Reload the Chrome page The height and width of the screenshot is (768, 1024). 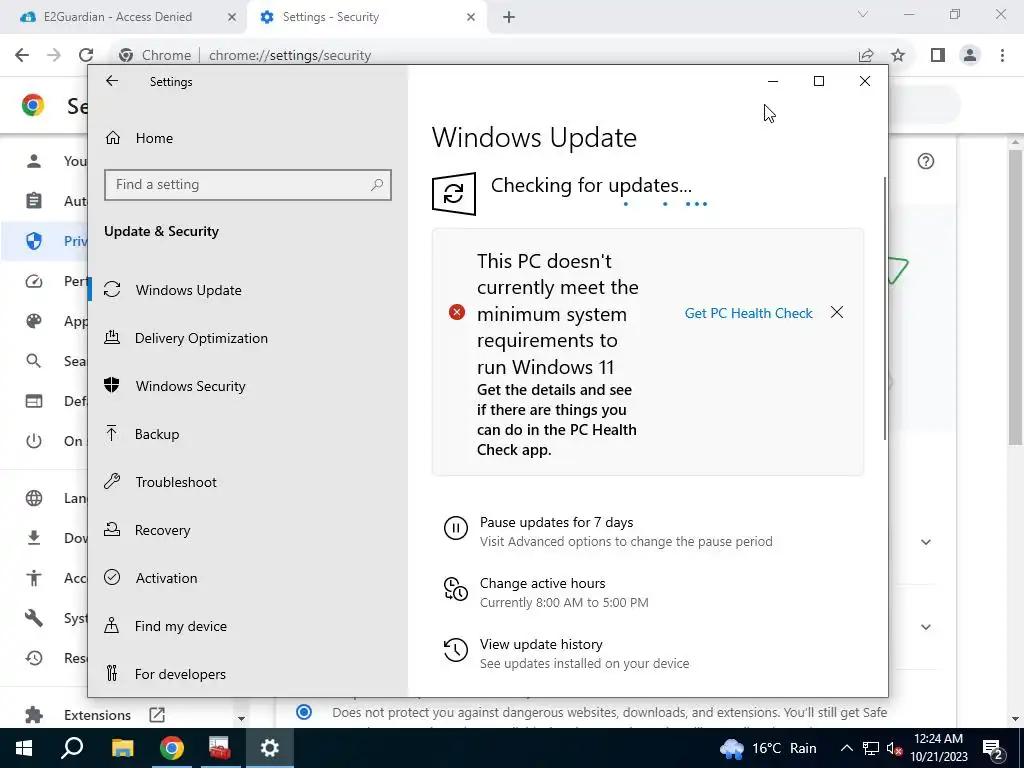[86, 55]
